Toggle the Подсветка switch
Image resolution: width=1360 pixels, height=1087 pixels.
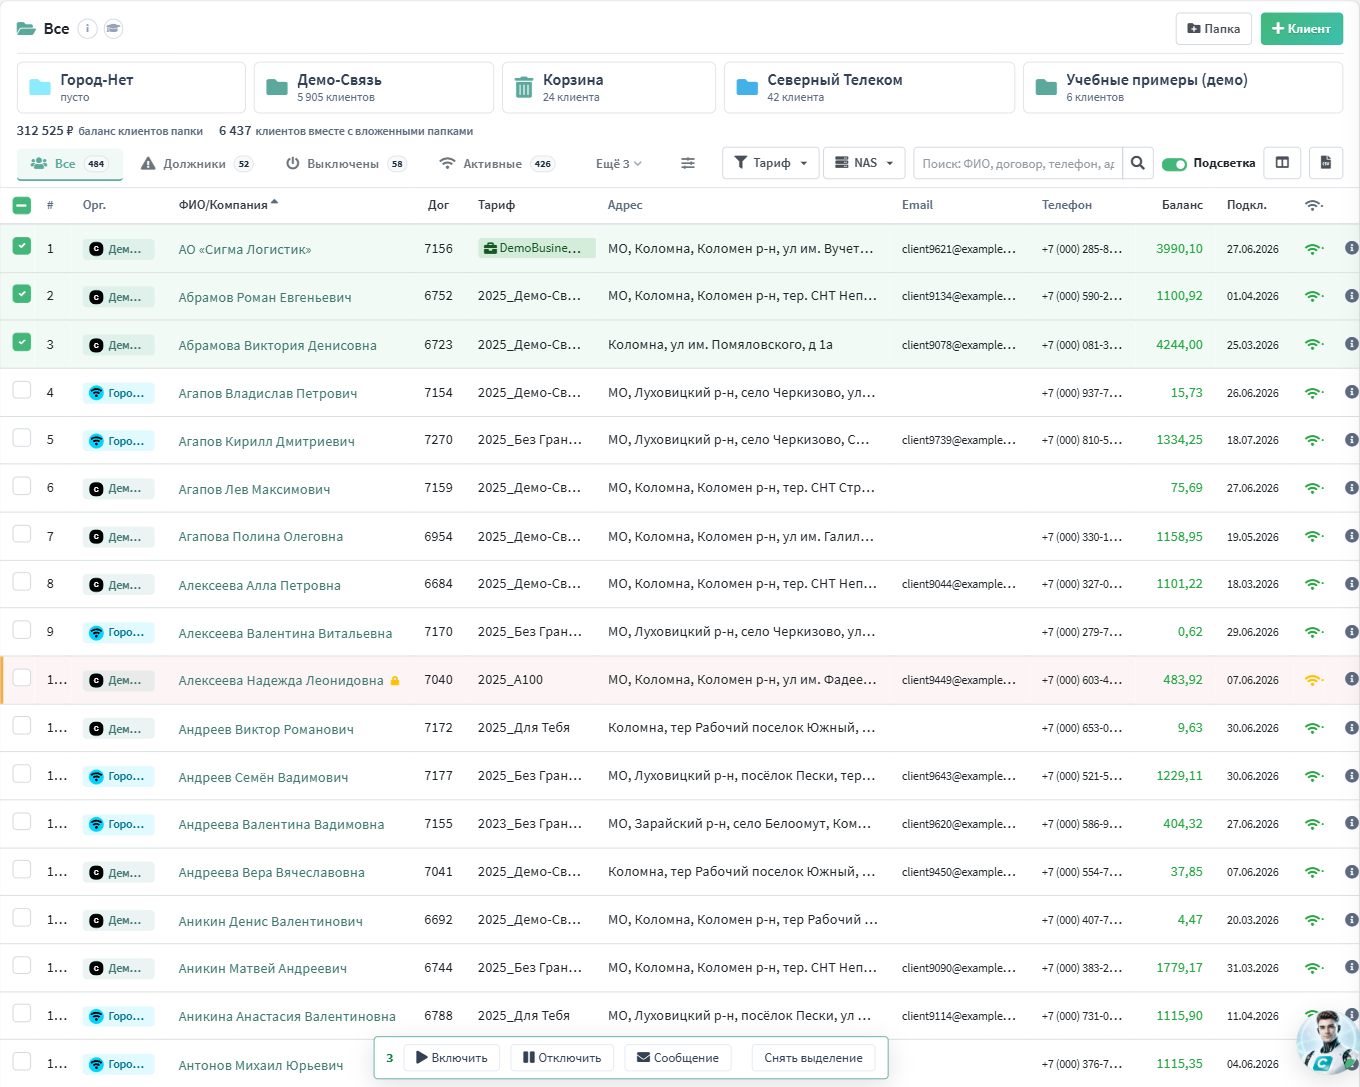click(x=1174, y=164)
